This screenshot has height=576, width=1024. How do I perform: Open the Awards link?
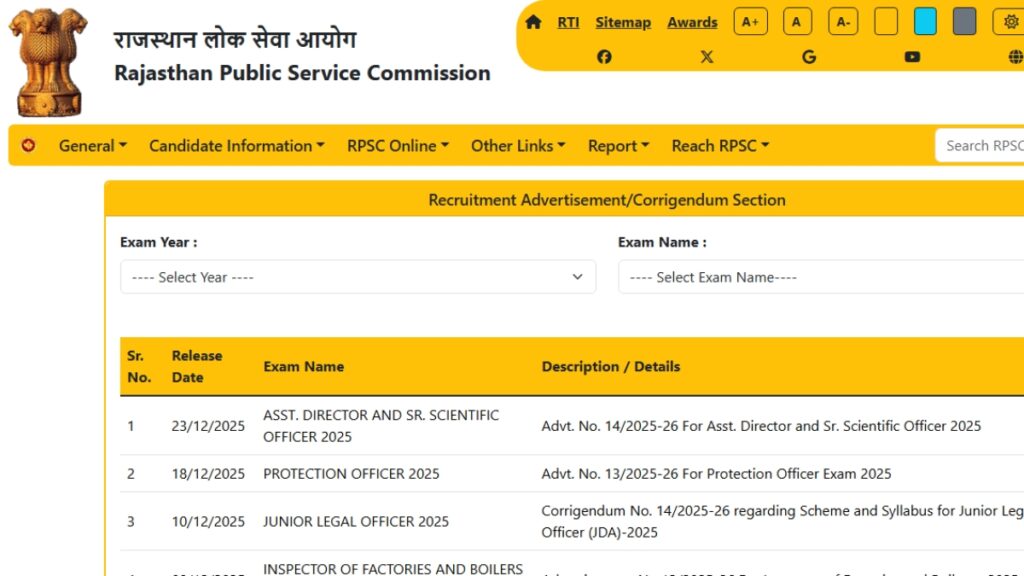(x=692, y=22)
